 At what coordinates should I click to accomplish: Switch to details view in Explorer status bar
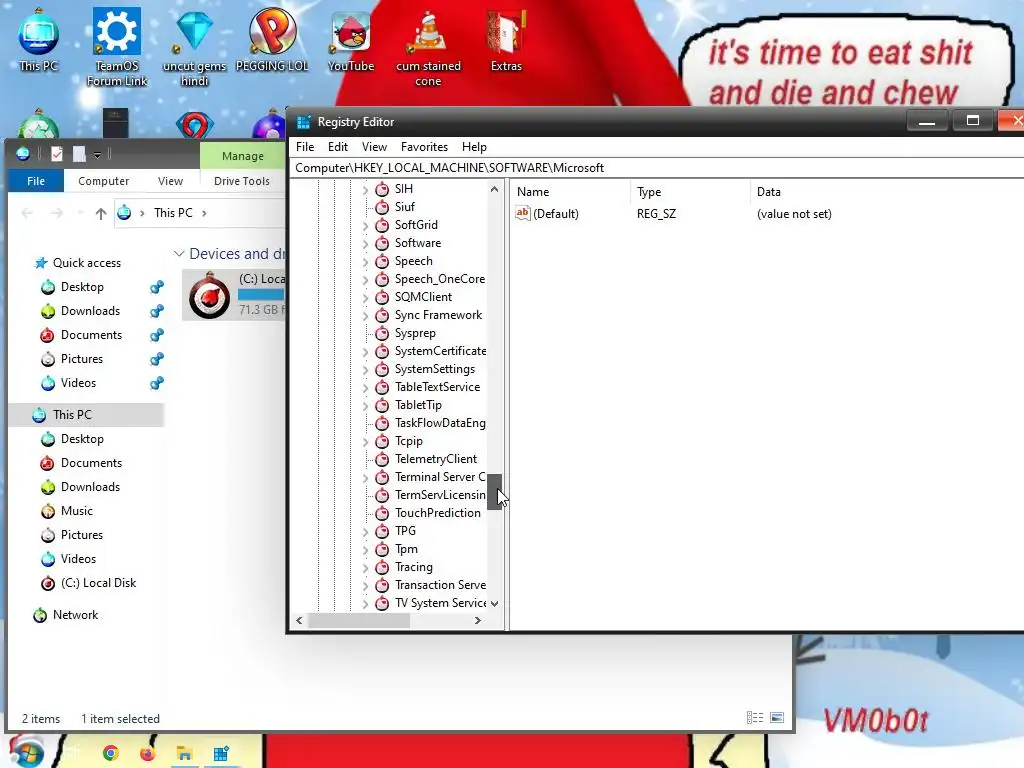coord(755,718)
